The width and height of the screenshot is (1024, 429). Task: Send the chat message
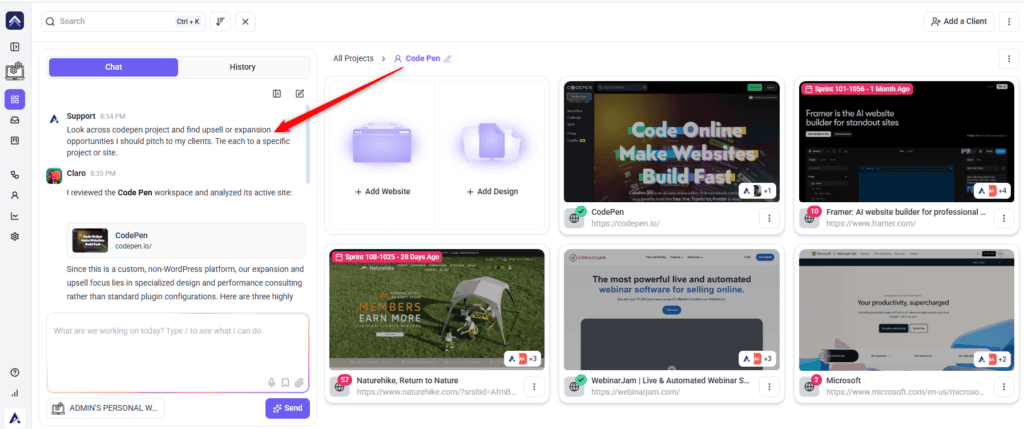click(x=287, y=408)
